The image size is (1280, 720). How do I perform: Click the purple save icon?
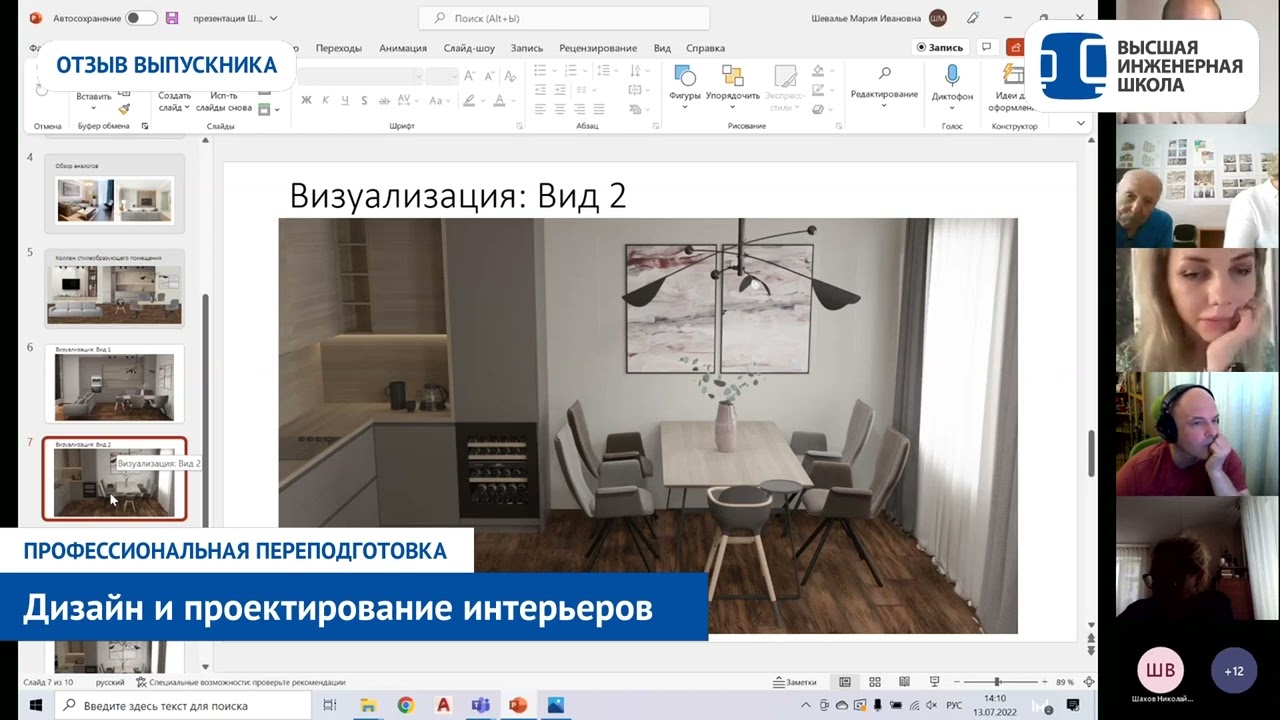[x=172, y=18]
